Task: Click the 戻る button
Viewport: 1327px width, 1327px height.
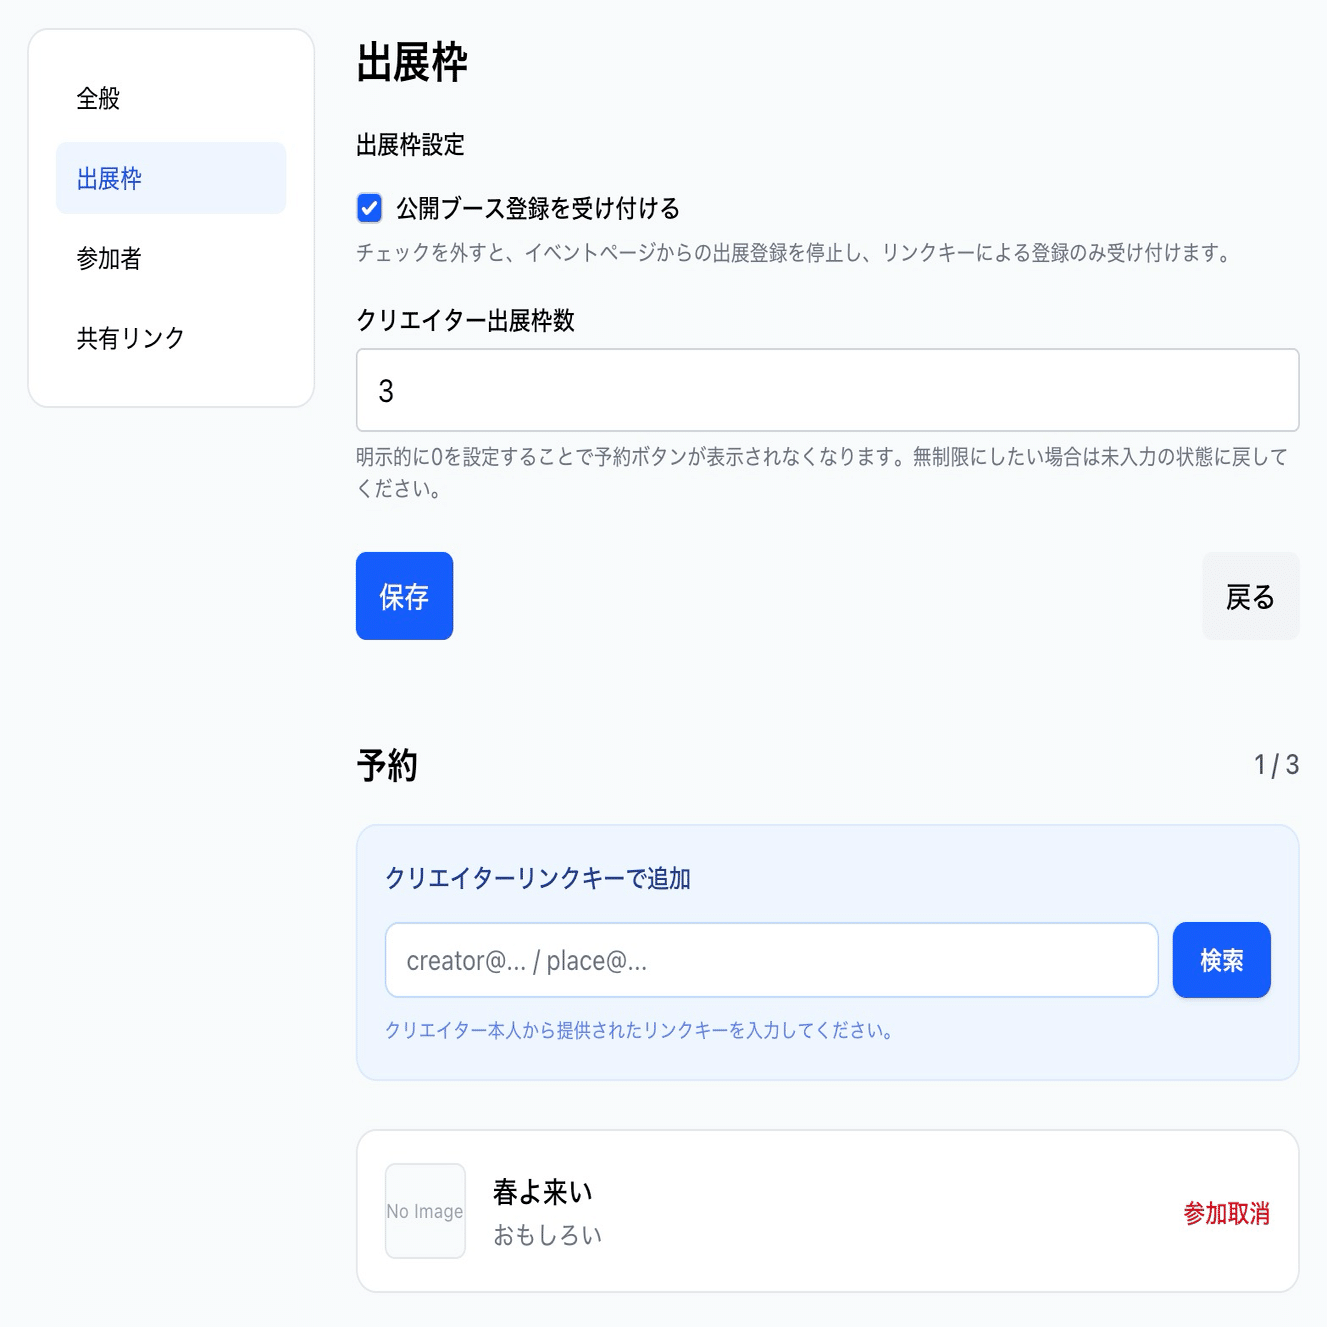Action: pos(1250,596)
